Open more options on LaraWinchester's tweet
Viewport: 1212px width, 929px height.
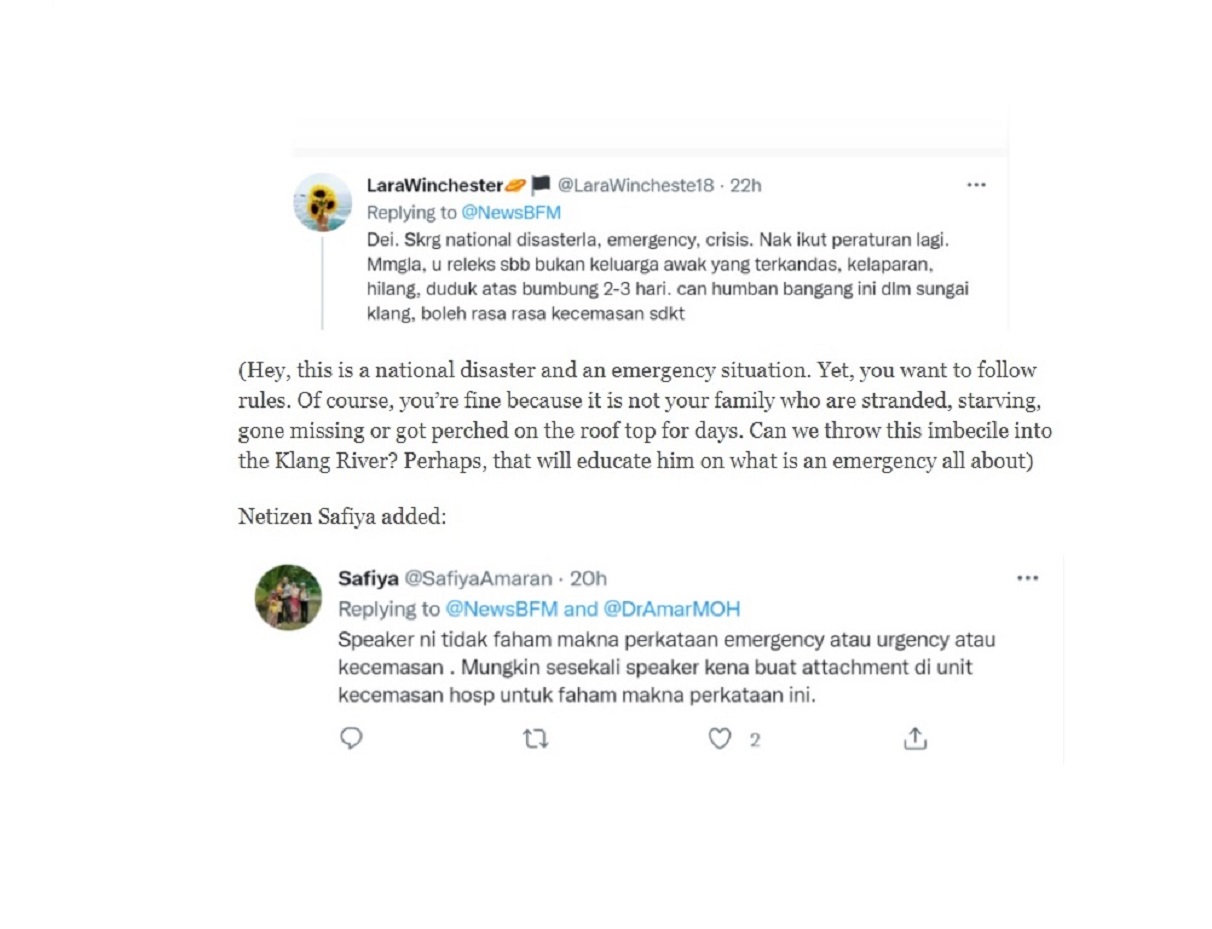point(977,185)
